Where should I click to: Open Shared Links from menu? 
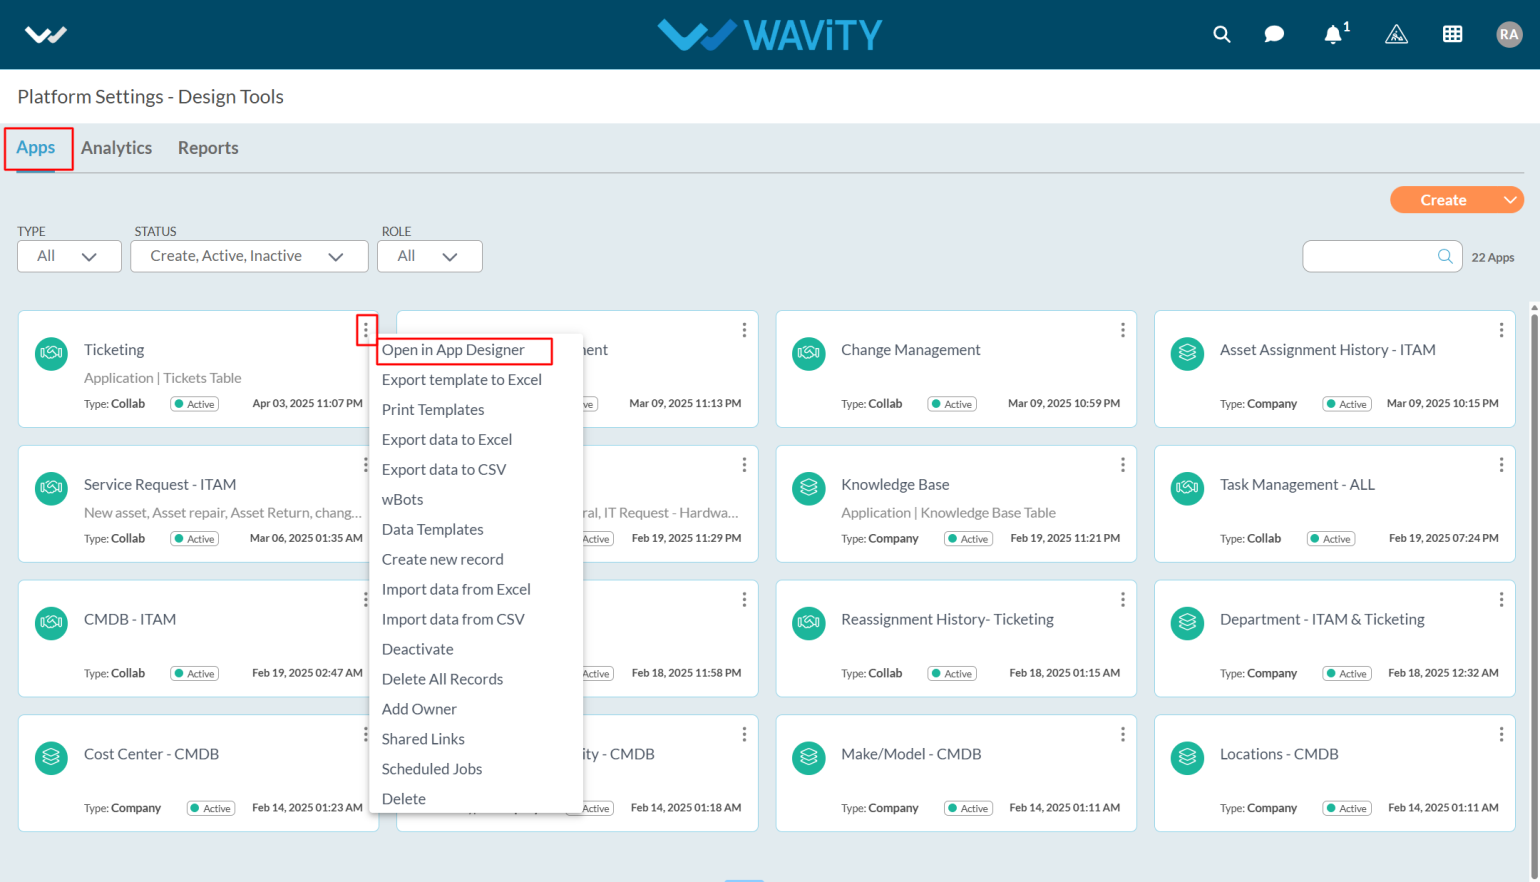[423, 740]
